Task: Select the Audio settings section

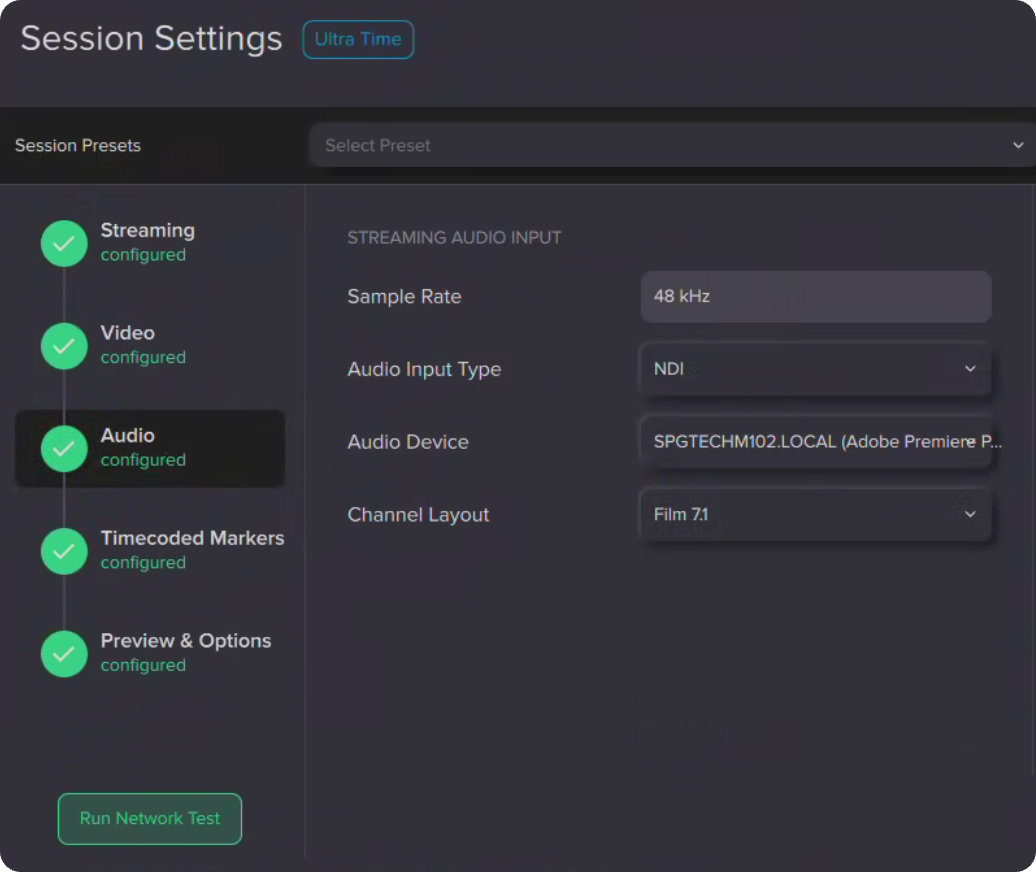Action: pos(150,449)
